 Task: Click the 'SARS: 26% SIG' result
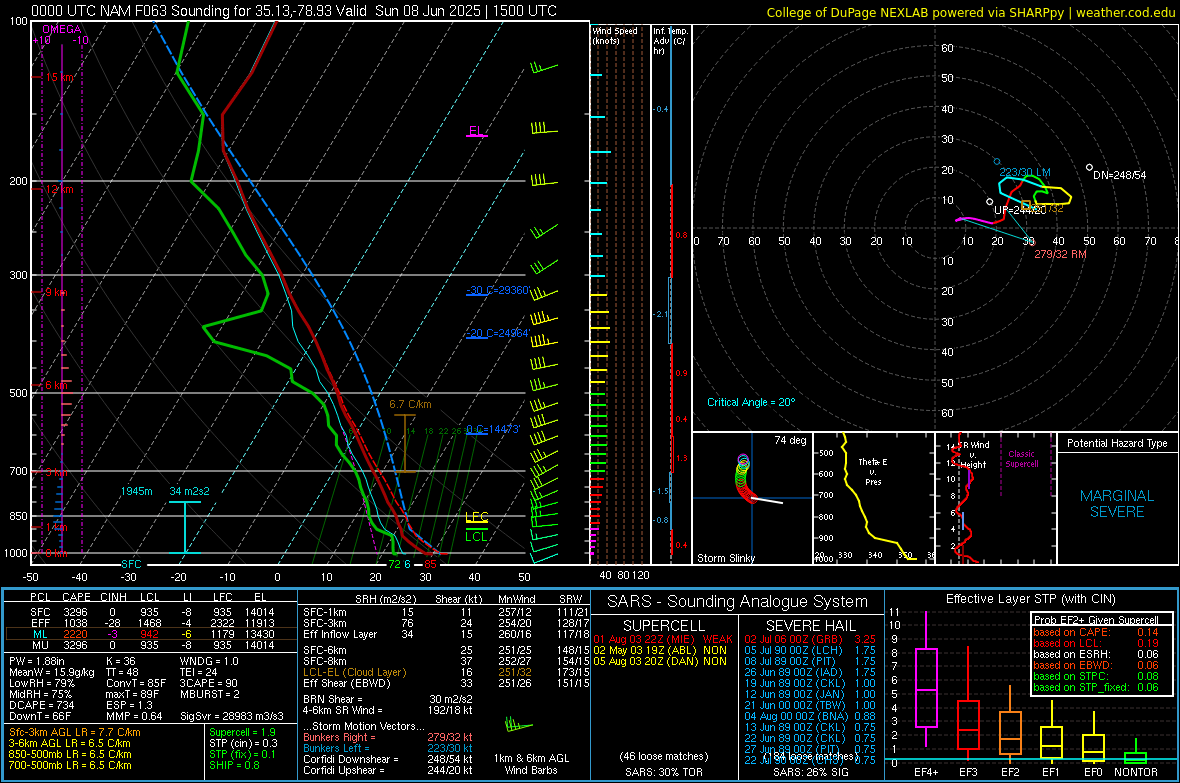(x=810, y=772)
